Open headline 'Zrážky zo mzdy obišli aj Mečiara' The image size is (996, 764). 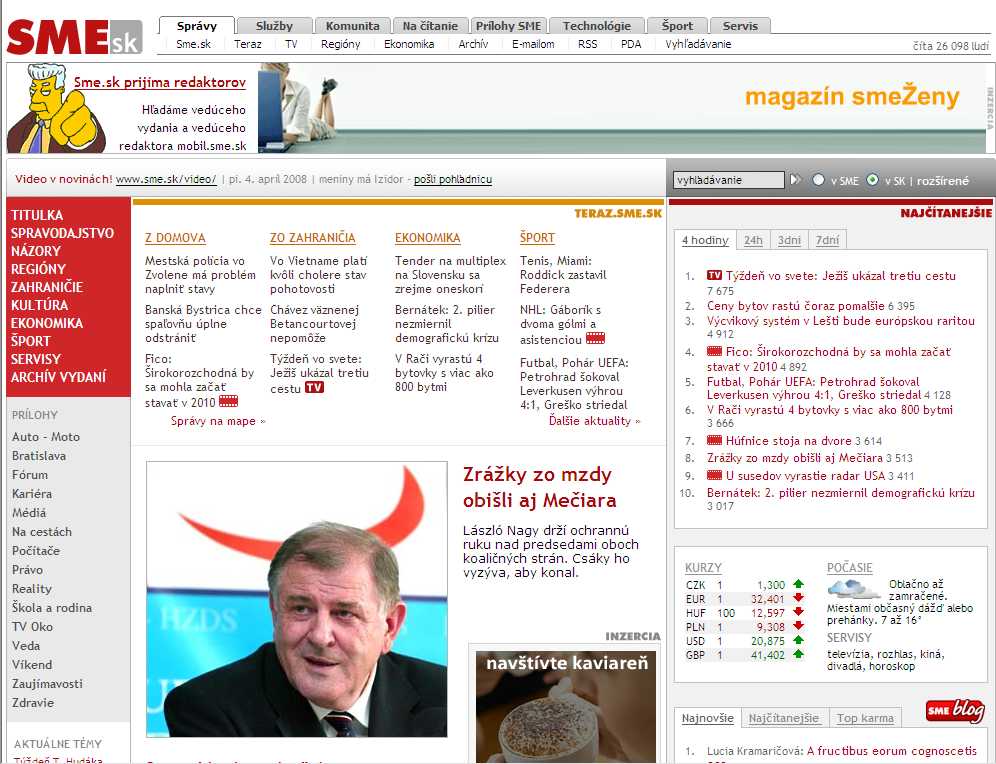[x=539, y=487]
